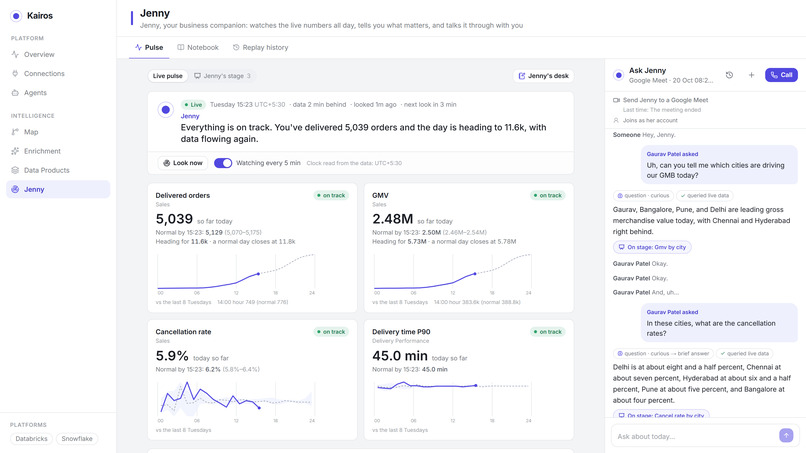806x453 pixels.
Task: Click the Look now button
Action: pos(183,163)
